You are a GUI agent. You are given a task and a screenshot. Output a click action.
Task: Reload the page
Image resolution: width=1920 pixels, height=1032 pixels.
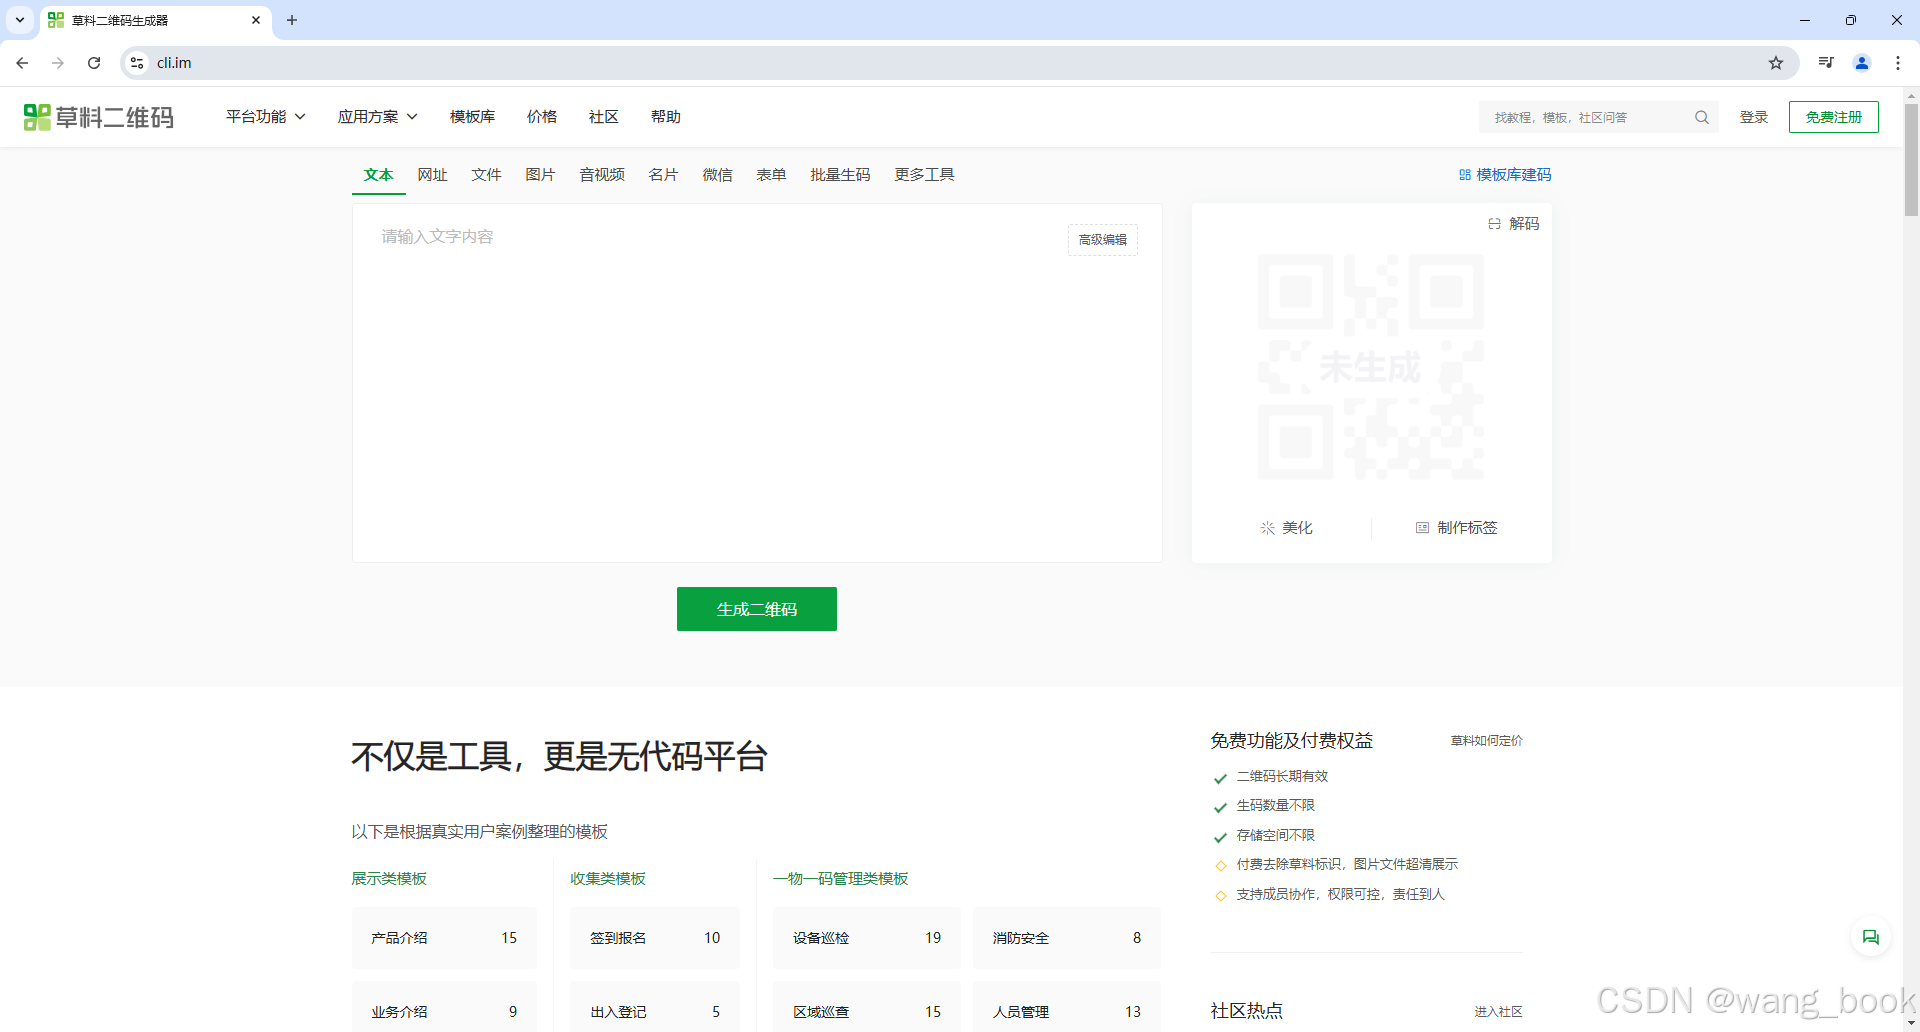94,63
